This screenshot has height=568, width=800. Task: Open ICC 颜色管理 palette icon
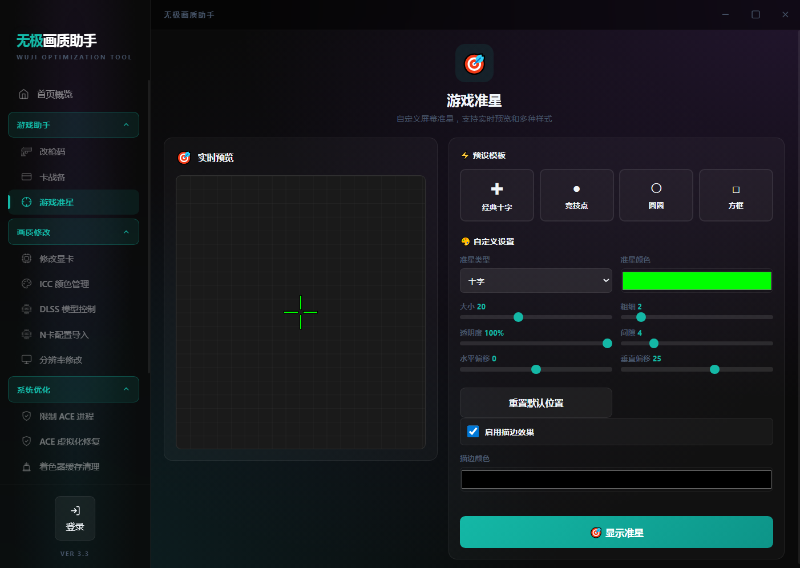click(x=27, y=284)
